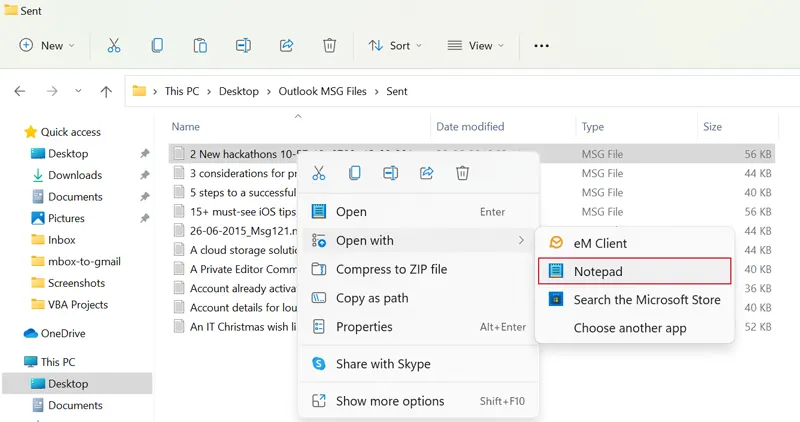Open Properties from the context menu
The height and width of the screenshot is (422, 800).
pos(418,327)
